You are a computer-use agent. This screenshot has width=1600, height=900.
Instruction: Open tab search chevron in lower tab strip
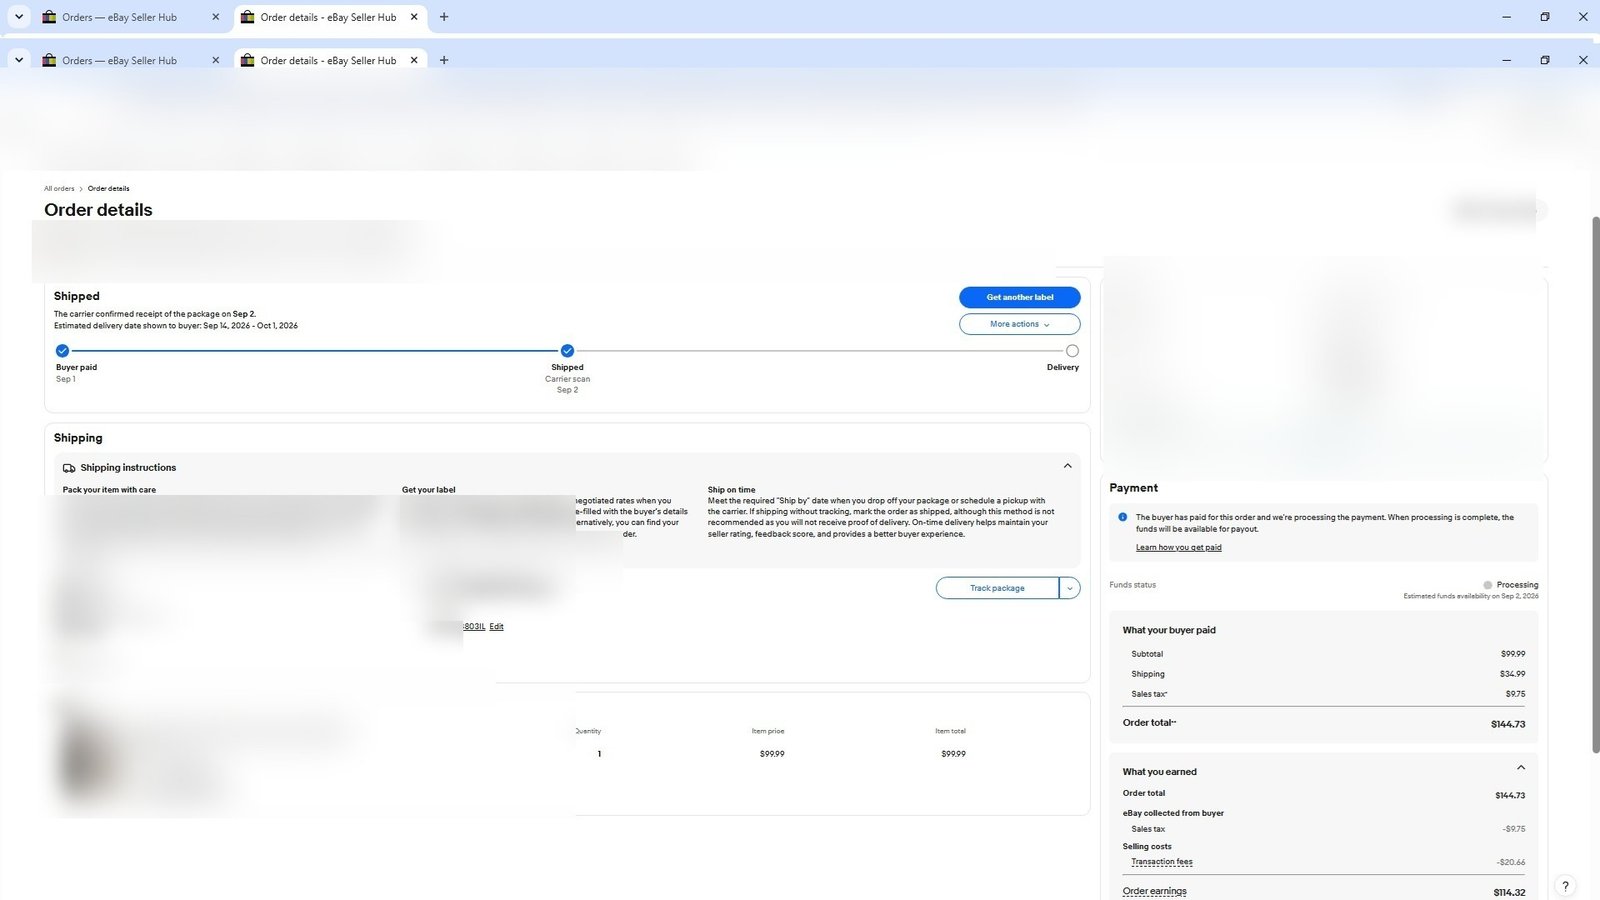(18, 60)
